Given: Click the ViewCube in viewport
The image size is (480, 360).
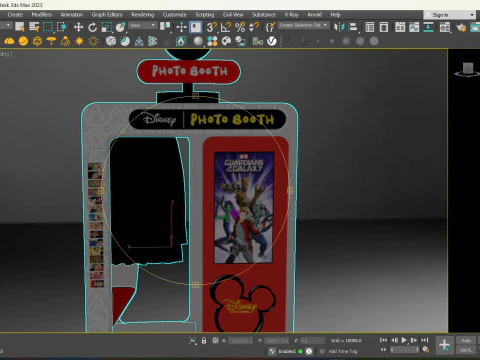Looking at the screenshot, I should point(468,69).
